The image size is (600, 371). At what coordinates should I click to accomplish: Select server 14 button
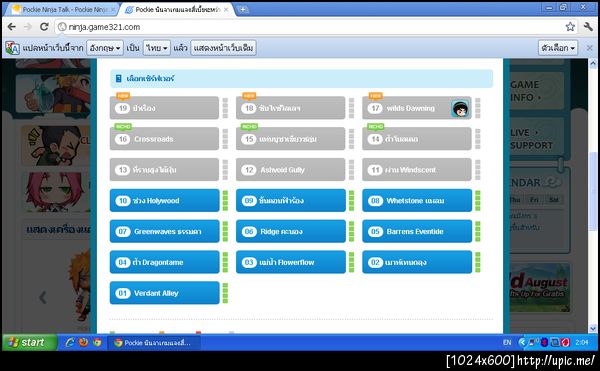point(417,139)
